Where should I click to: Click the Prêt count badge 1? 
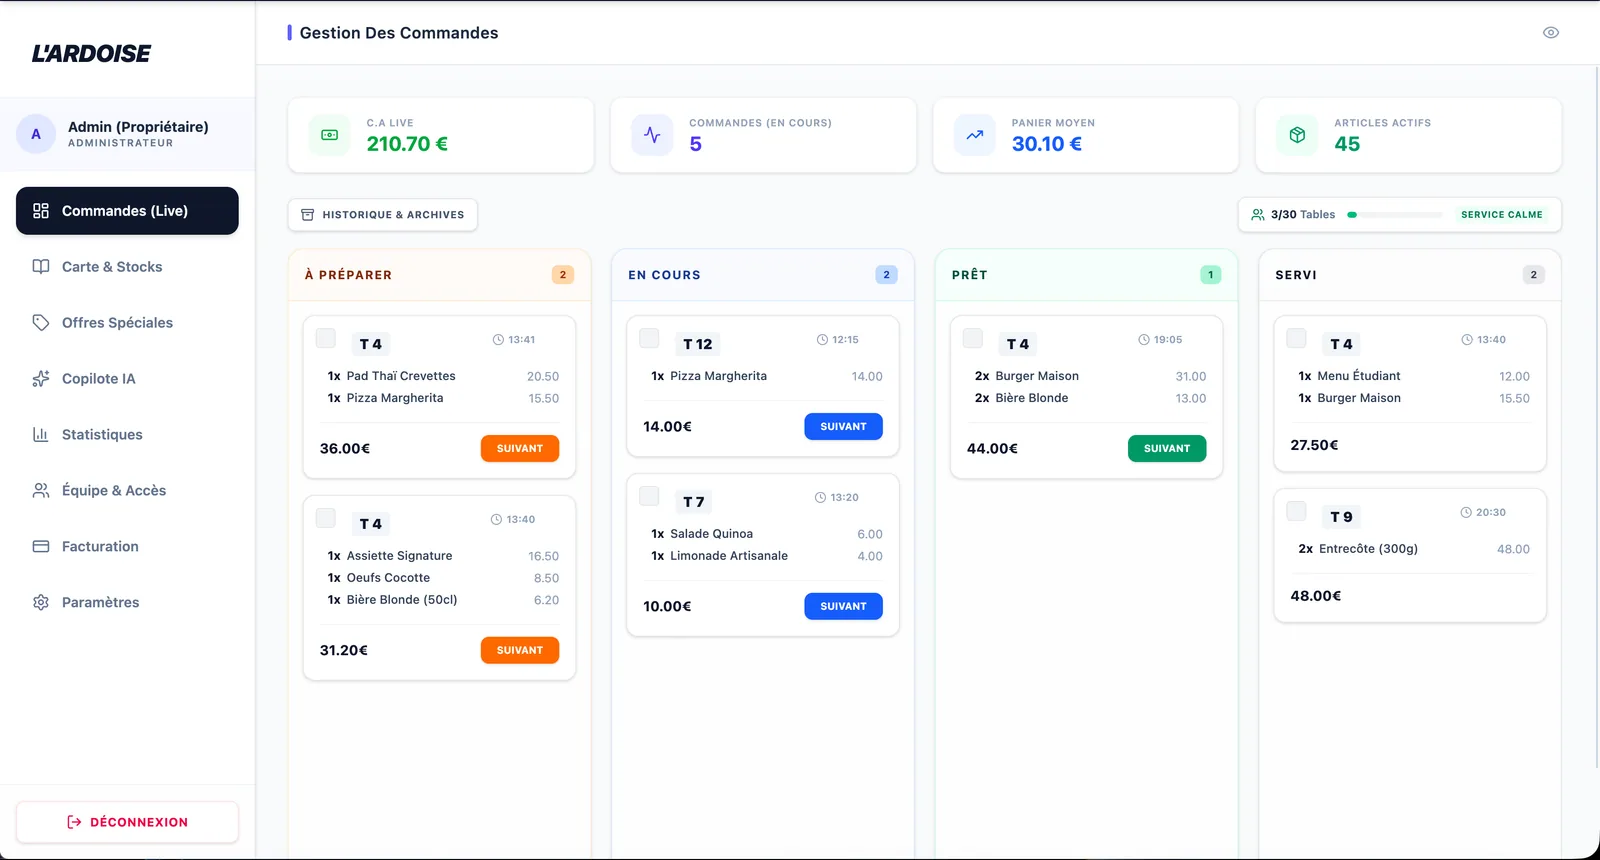[1210, 275]
